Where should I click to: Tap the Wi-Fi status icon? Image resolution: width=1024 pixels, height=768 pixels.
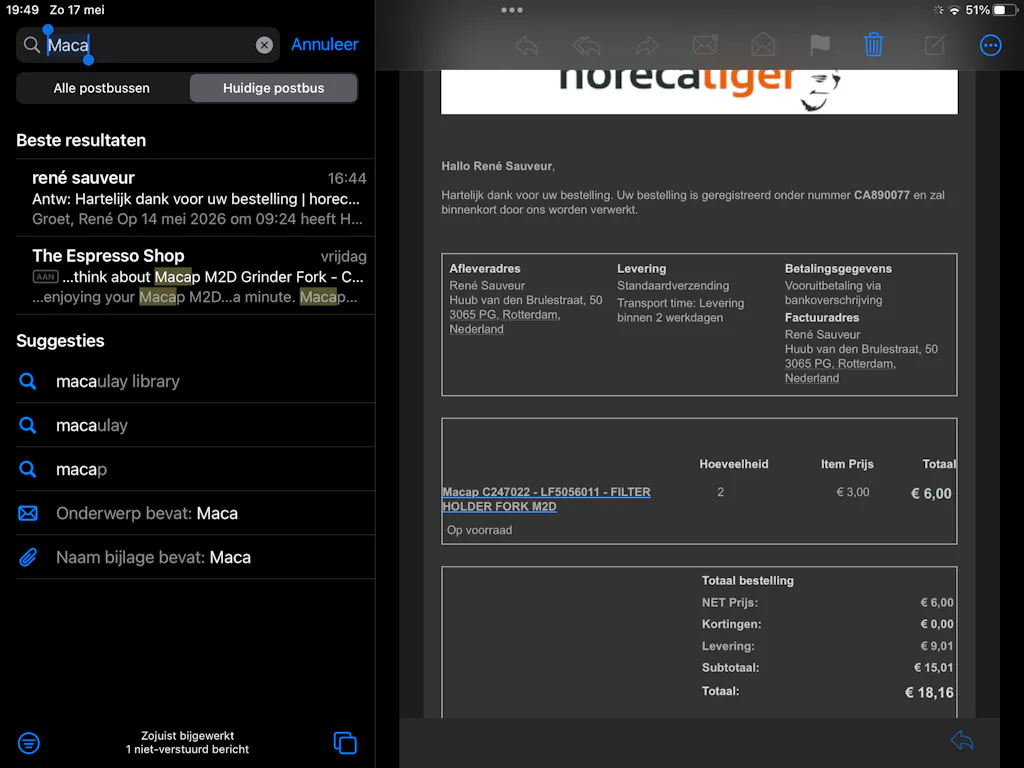point(955,10)
